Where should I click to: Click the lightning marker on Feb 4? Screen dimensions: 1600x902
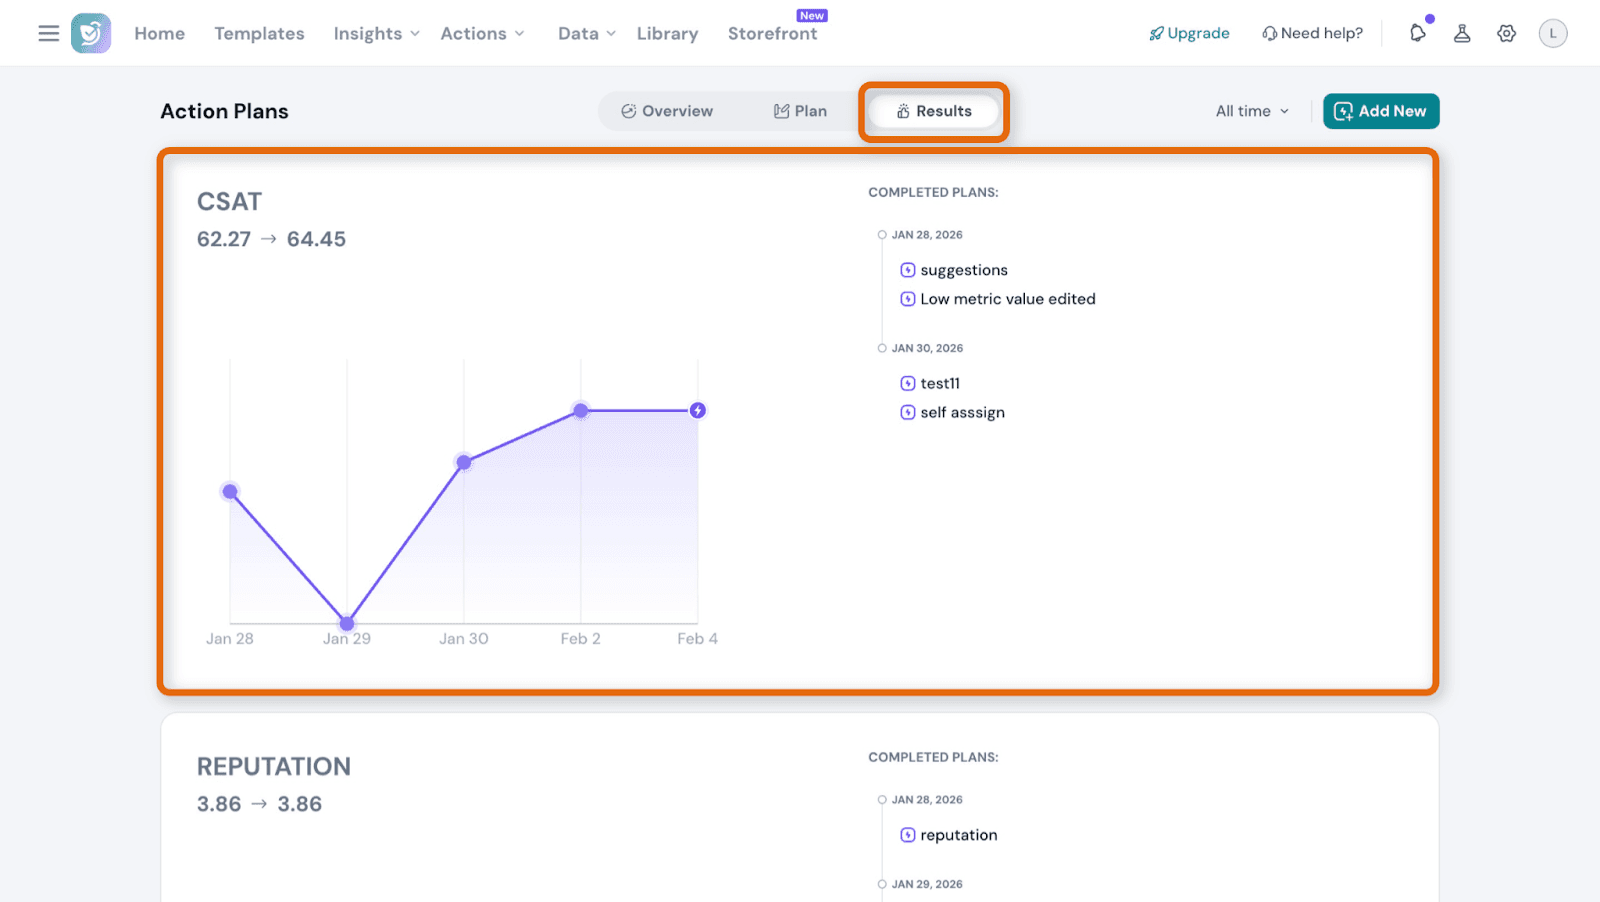[698, 410]
